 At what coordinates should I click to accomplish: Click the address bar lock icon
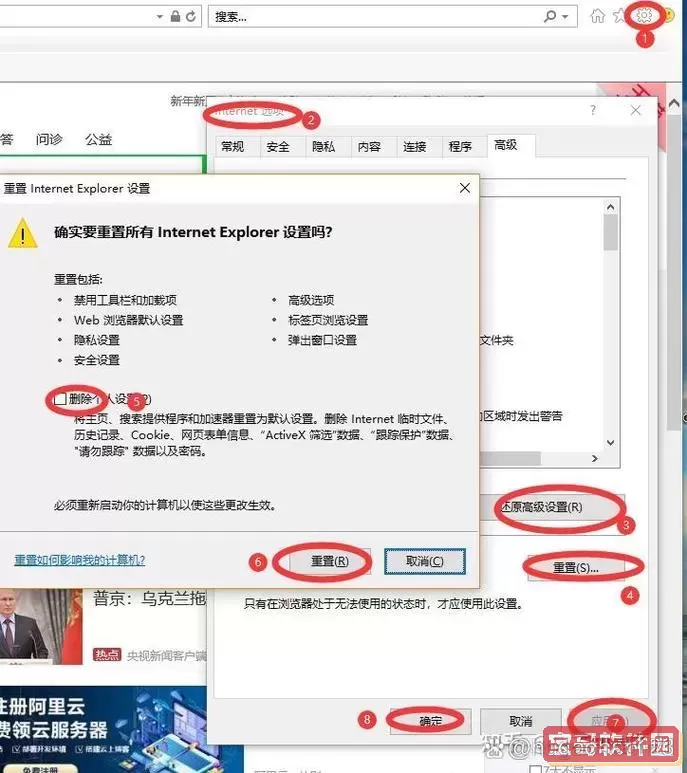175,16
